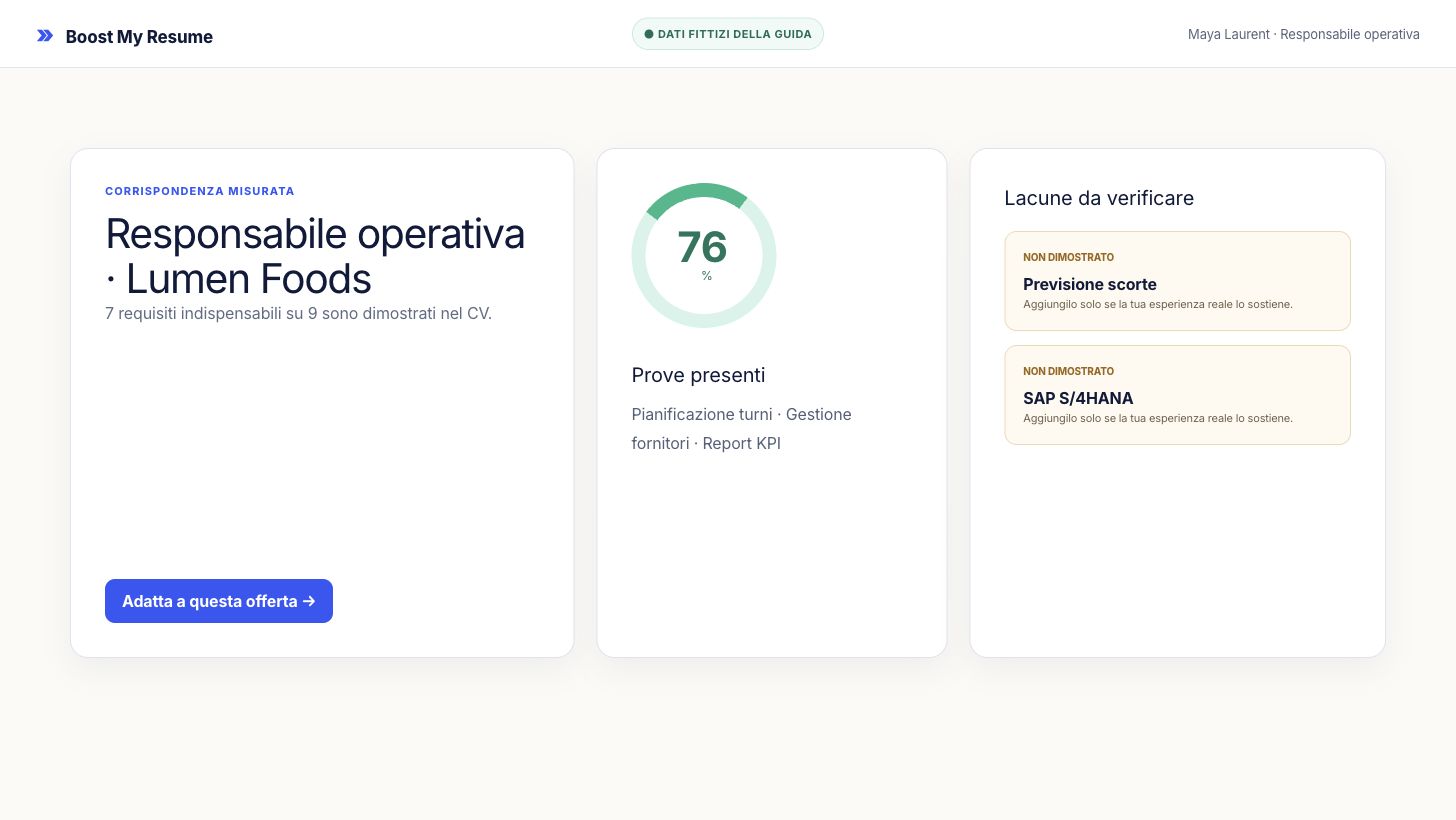Click the Non dimostrato label above Previsione scorte
1456x820 pixels.
coord(1068,257)
